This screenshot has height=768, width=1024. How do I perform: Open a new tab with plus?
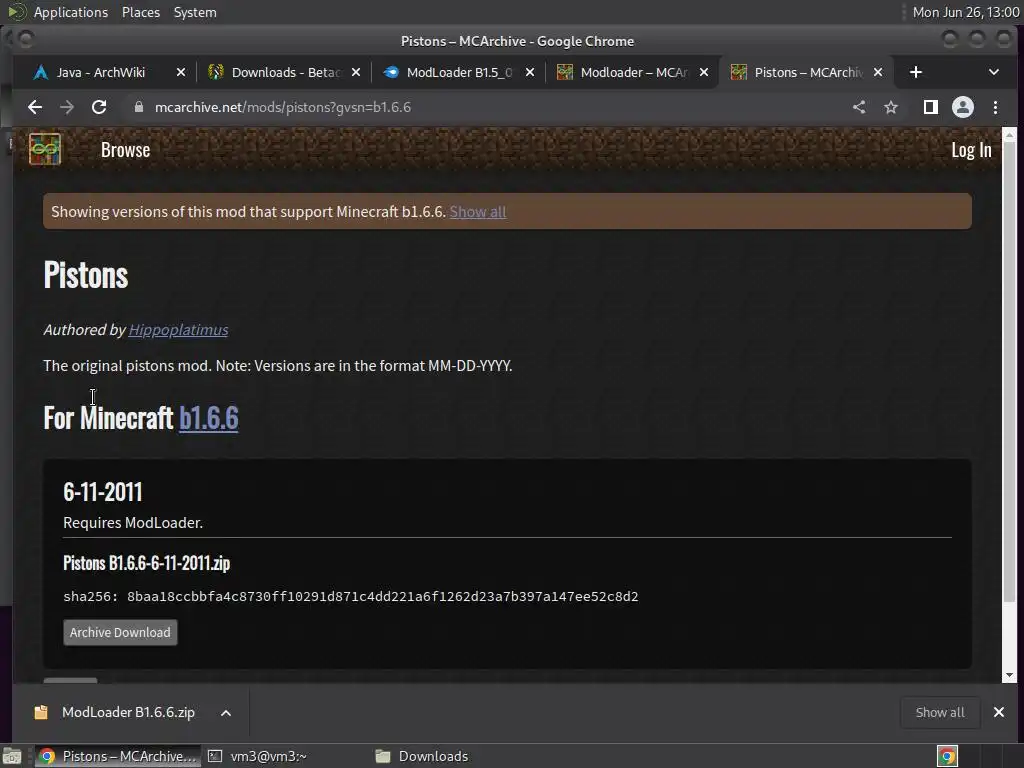916,72
